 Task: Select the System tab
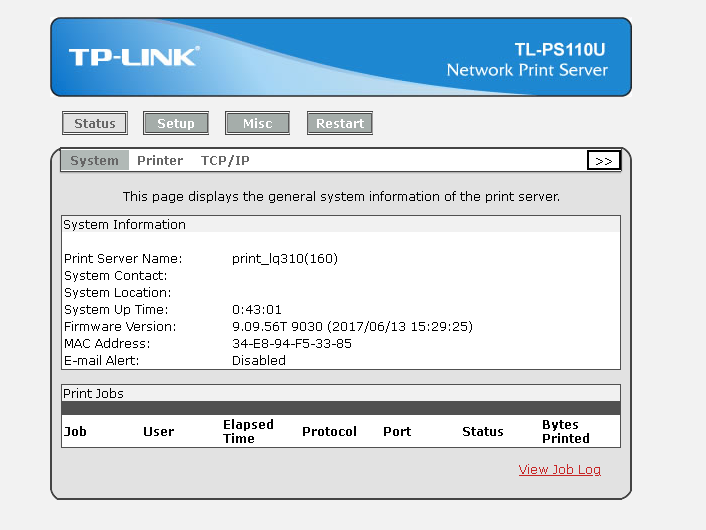coord(95,160)
